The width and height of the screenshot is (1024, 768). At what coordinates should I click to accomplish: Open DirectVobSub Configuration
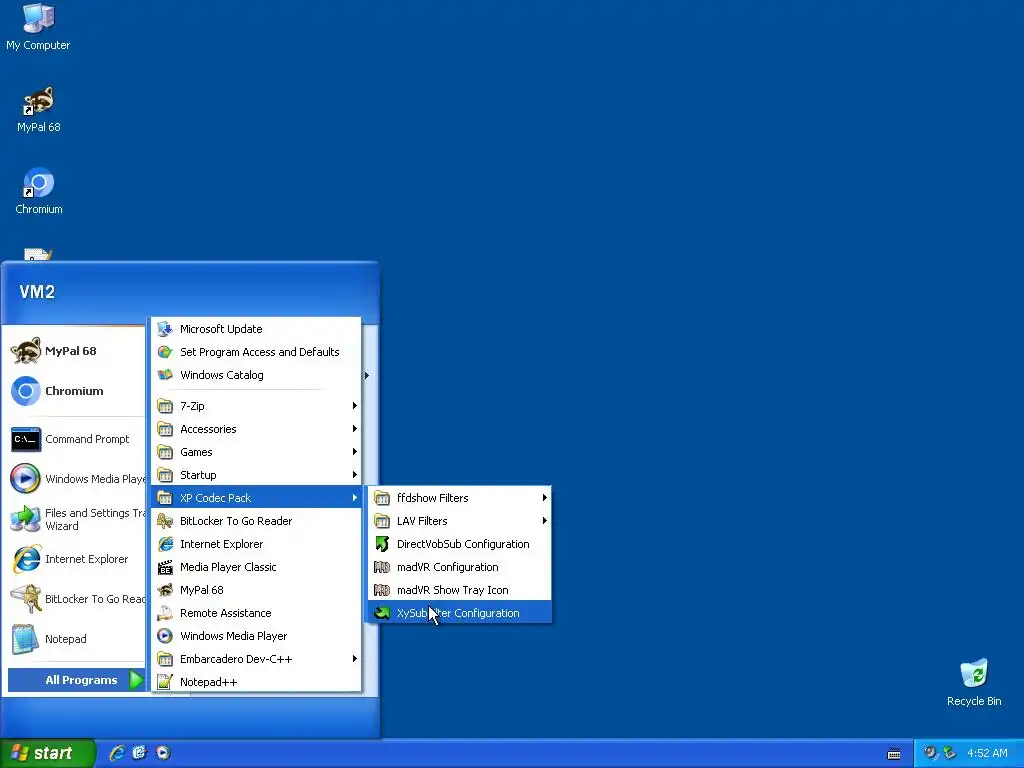(x=460, y=544)
